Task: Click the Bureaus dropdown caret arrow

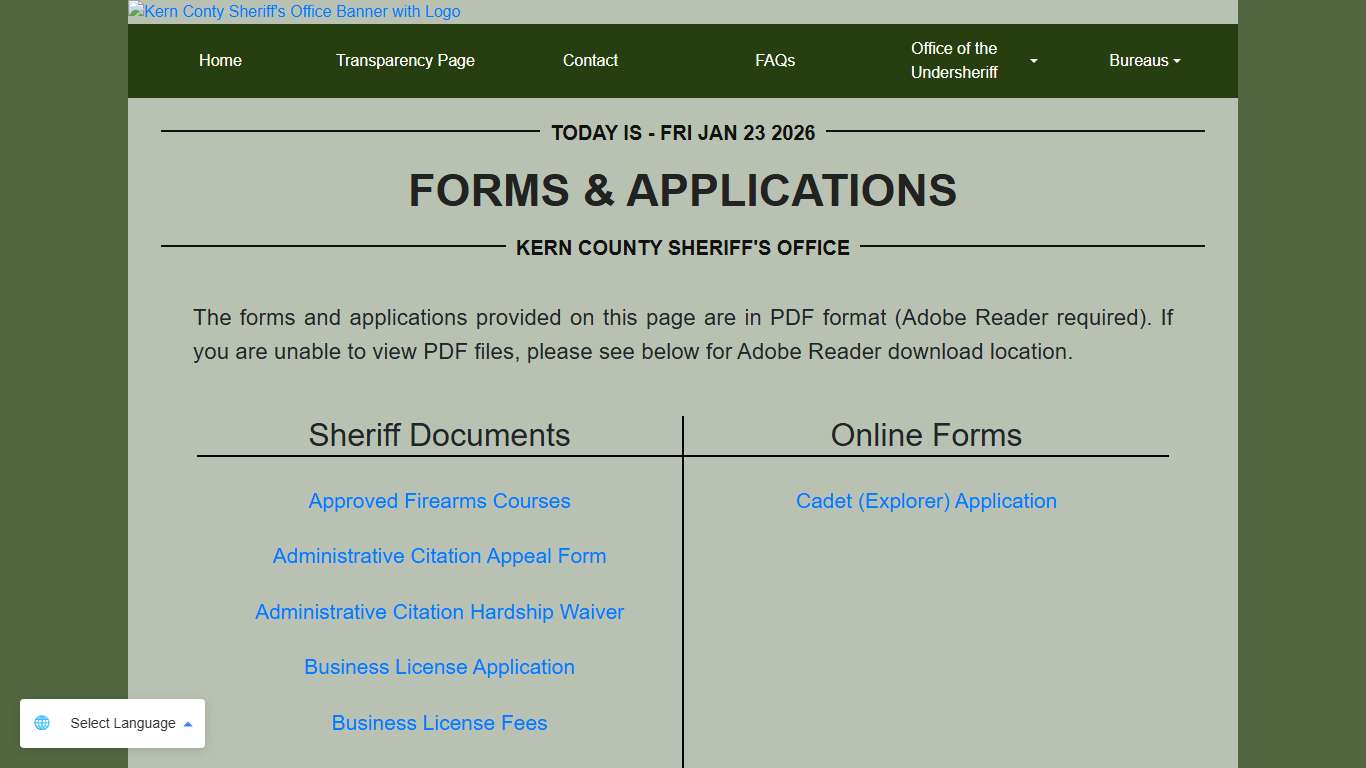Action: coord(1178,61)
